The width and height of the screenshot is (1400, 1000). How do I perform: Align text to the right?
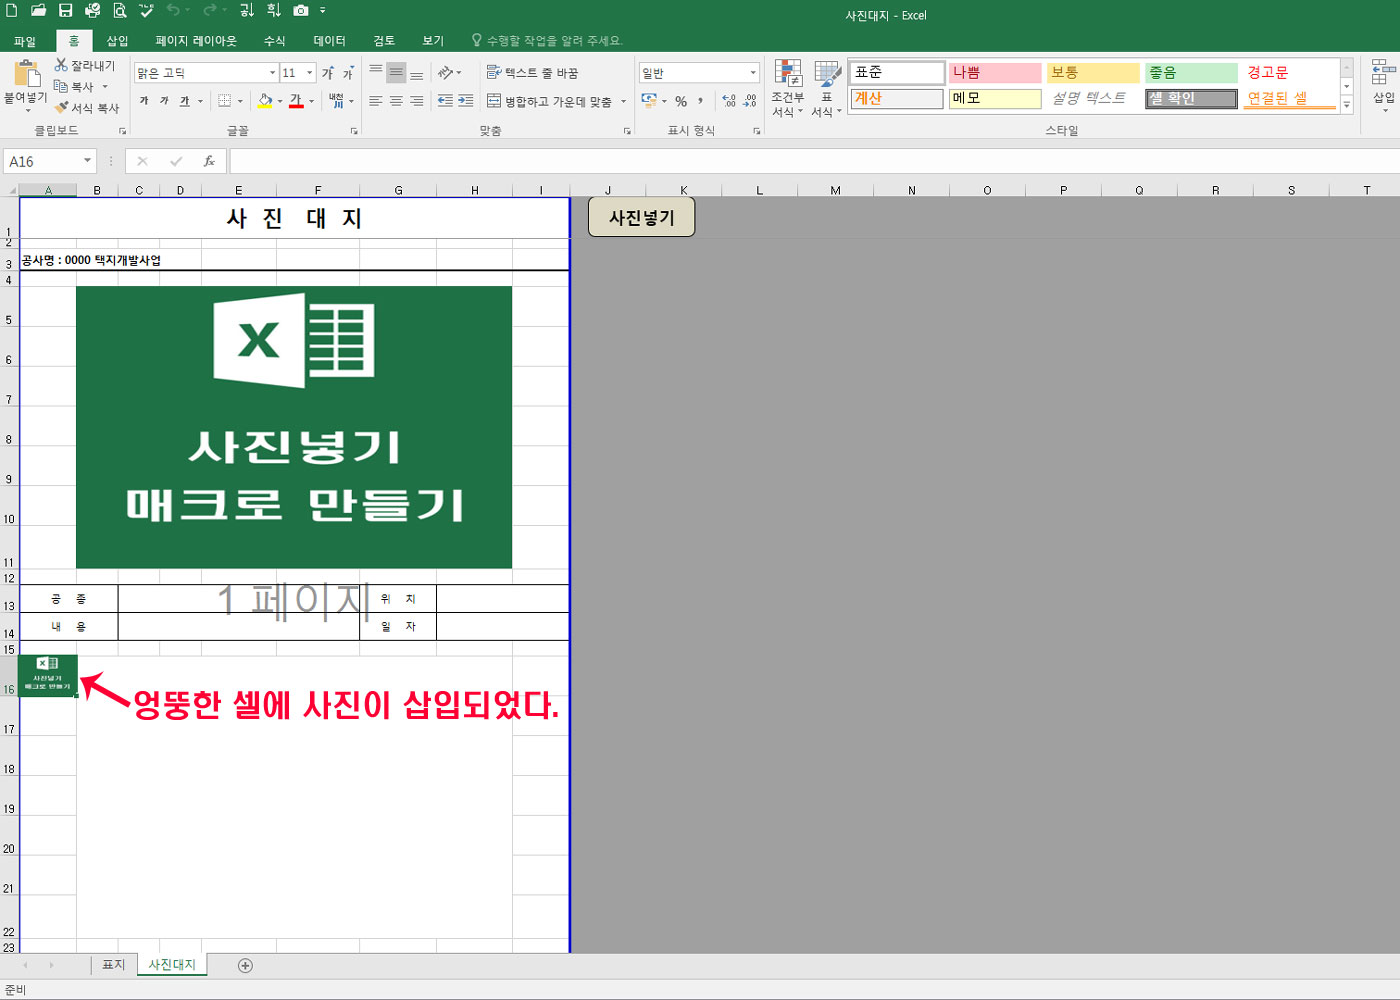point(416,101)
